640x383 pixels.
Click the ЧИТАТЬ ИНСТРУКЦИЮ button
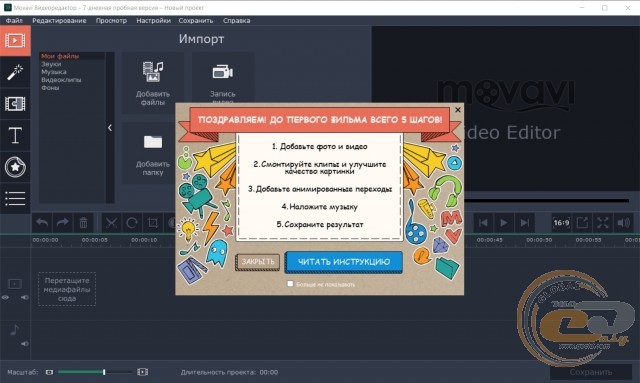click(x=344, y=262)
